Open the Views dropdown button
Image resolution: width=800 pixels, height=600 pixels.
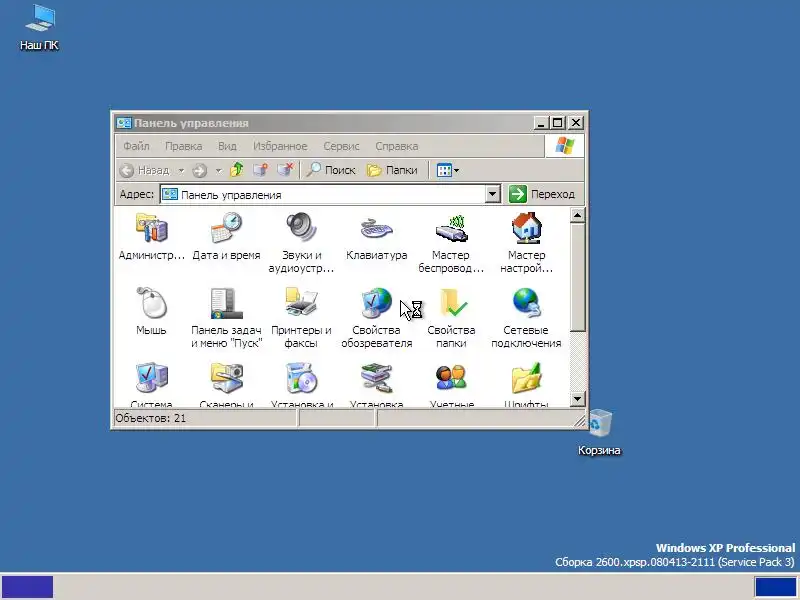(x=447, y=170)
